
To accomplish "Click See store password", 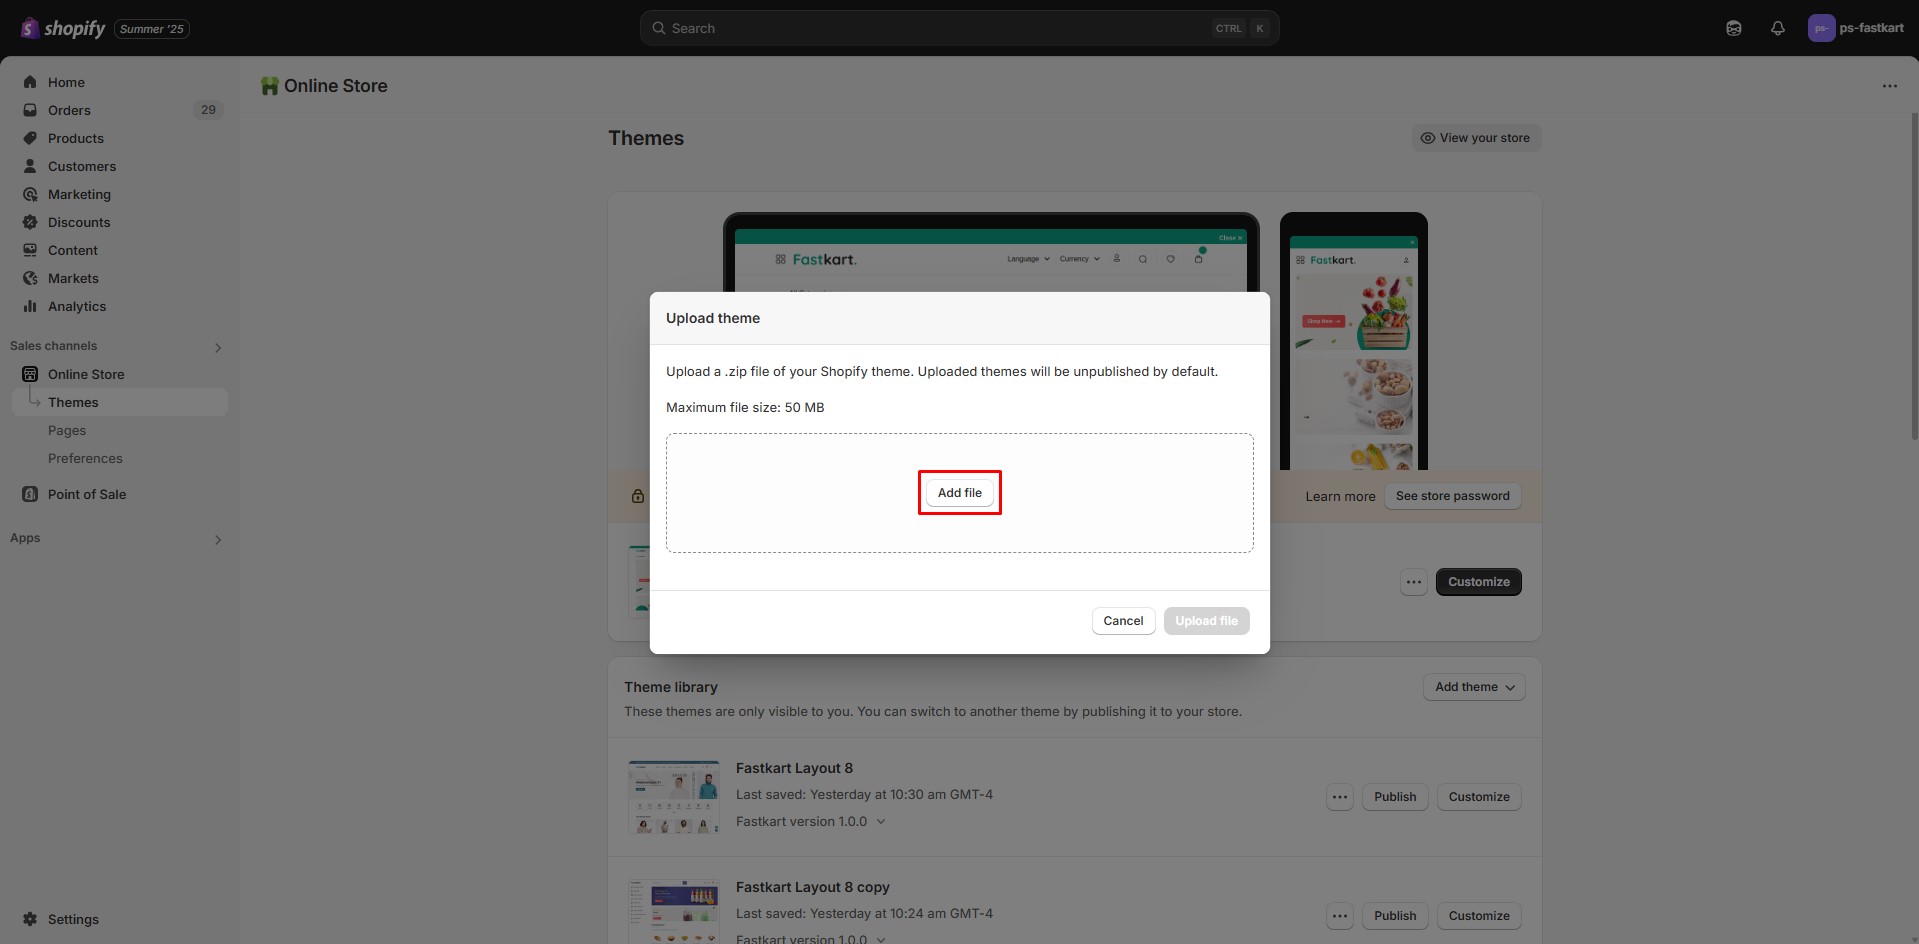I will point(1452,496).
